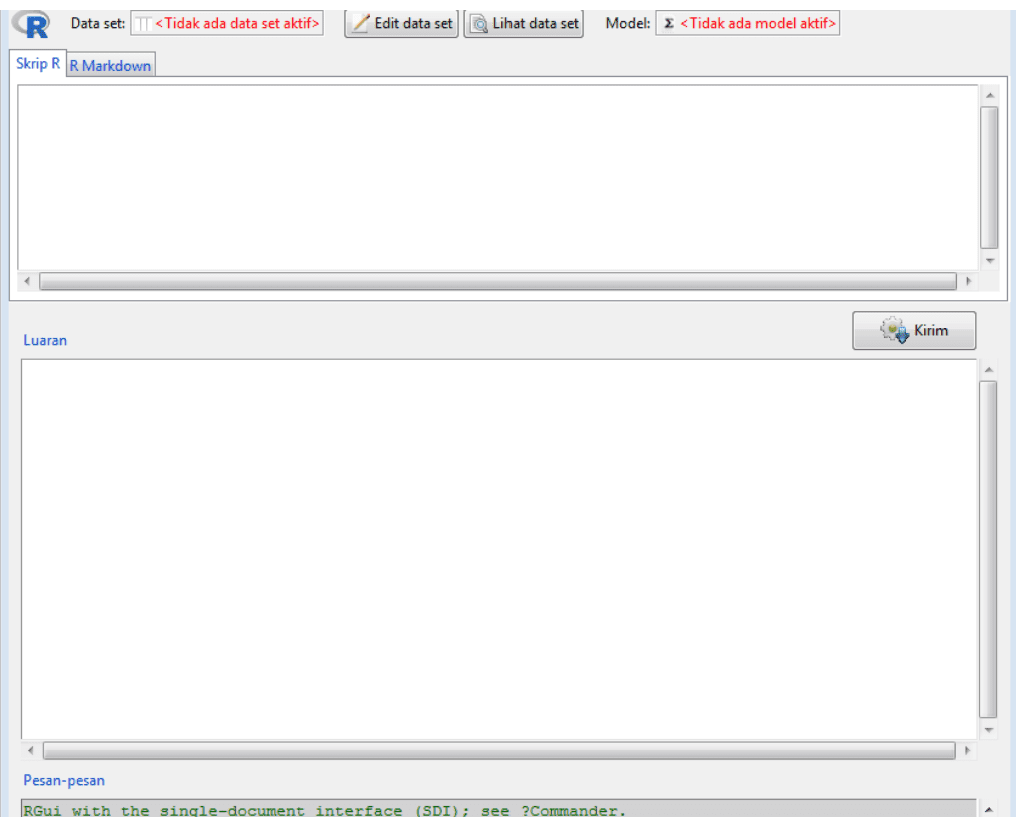Click the Pesan-pesan message text area
Image resolution: width=1016 pixels, height=822 pixels.
(x=497, y=810)
